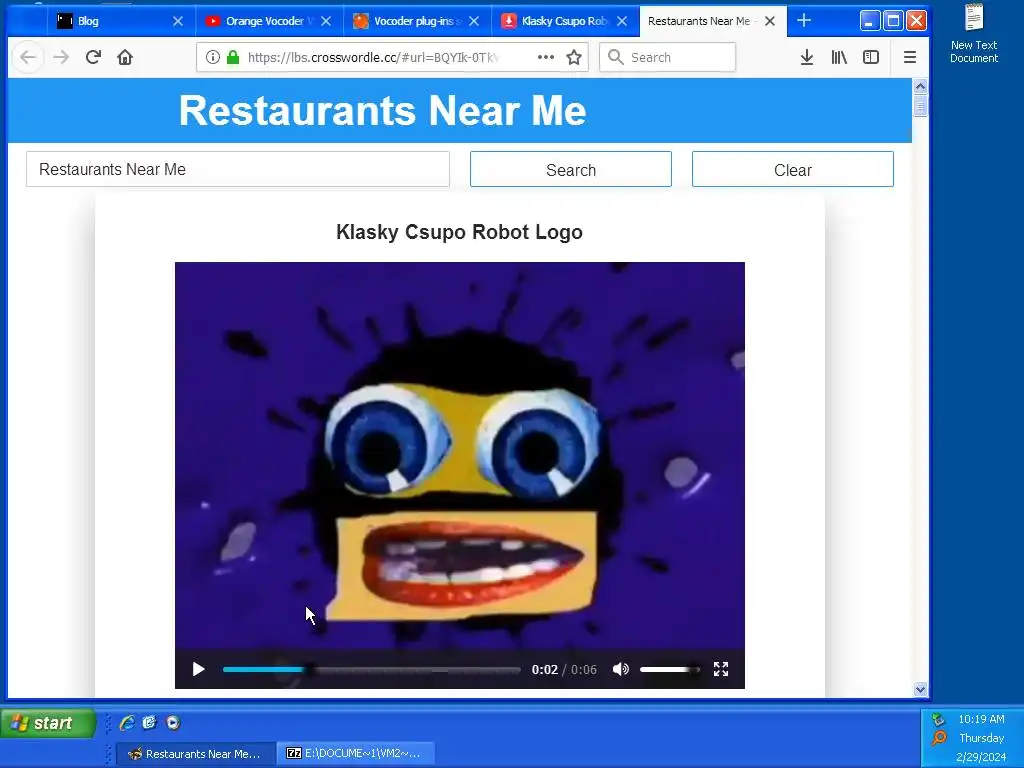Open the Firefox hamburger menu
Viewport: 1024px width, 768px height.
click(x=909, y=57)
